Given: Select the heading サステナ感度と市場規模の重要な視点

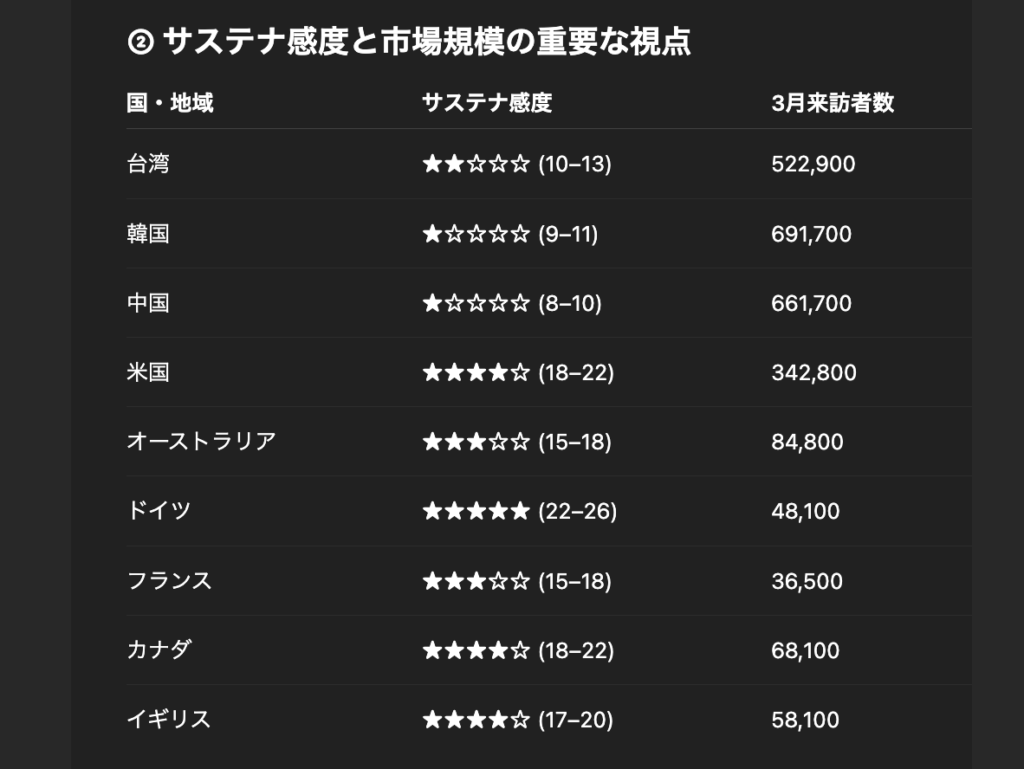Looking at the screenshot, I should point(426,42).
